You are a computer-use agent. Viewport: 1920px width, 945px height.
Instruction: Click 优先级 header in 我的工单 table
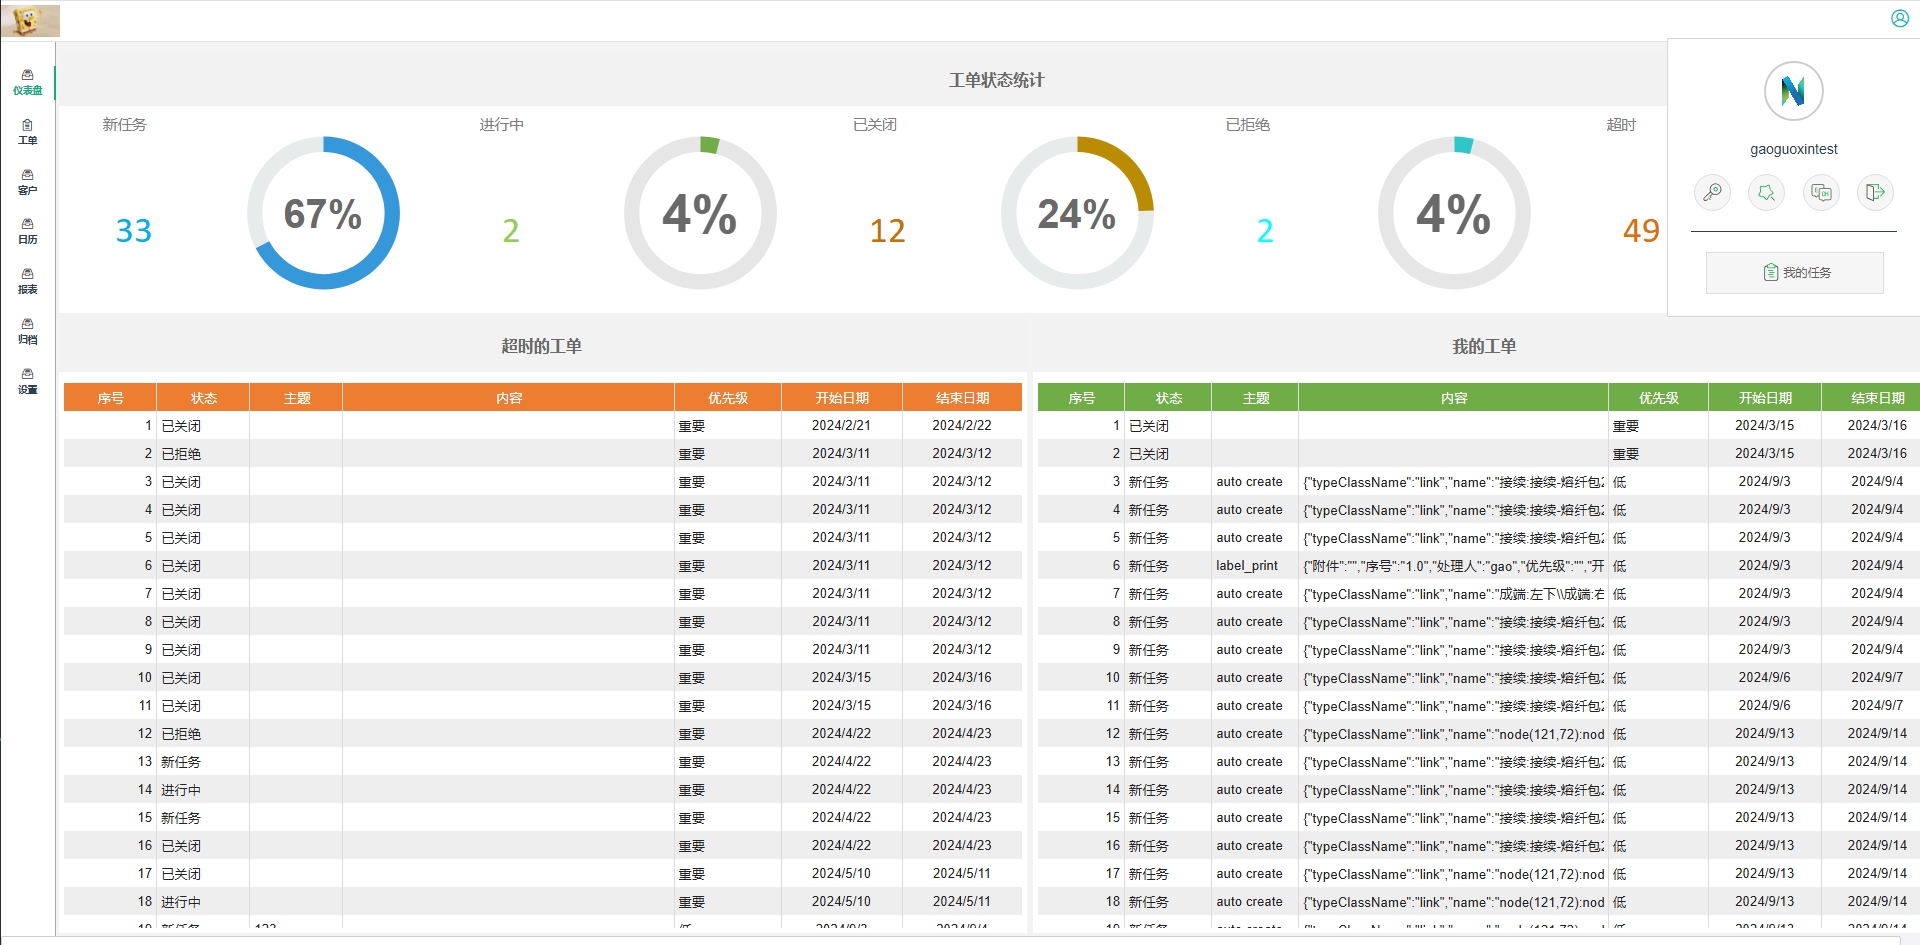click(1657, 398)
